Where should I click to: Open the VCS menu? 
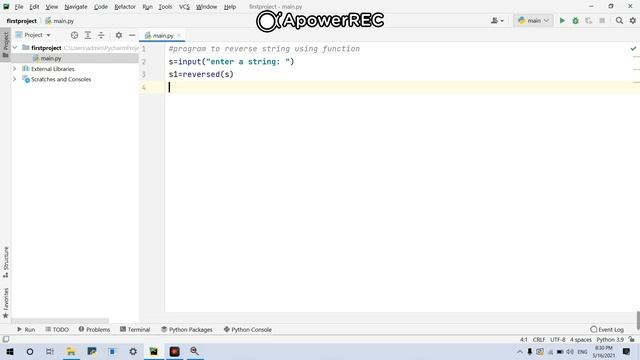(184, 7)
